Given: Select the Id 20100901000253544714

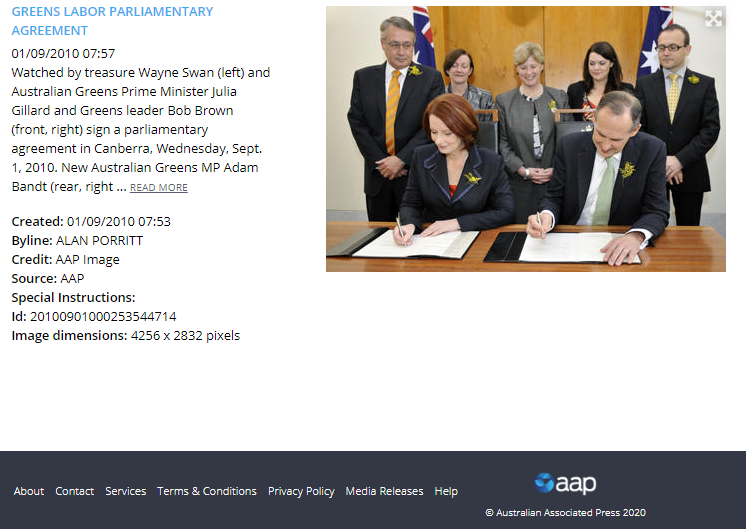Looking at the screenshot, I should 94,316.
